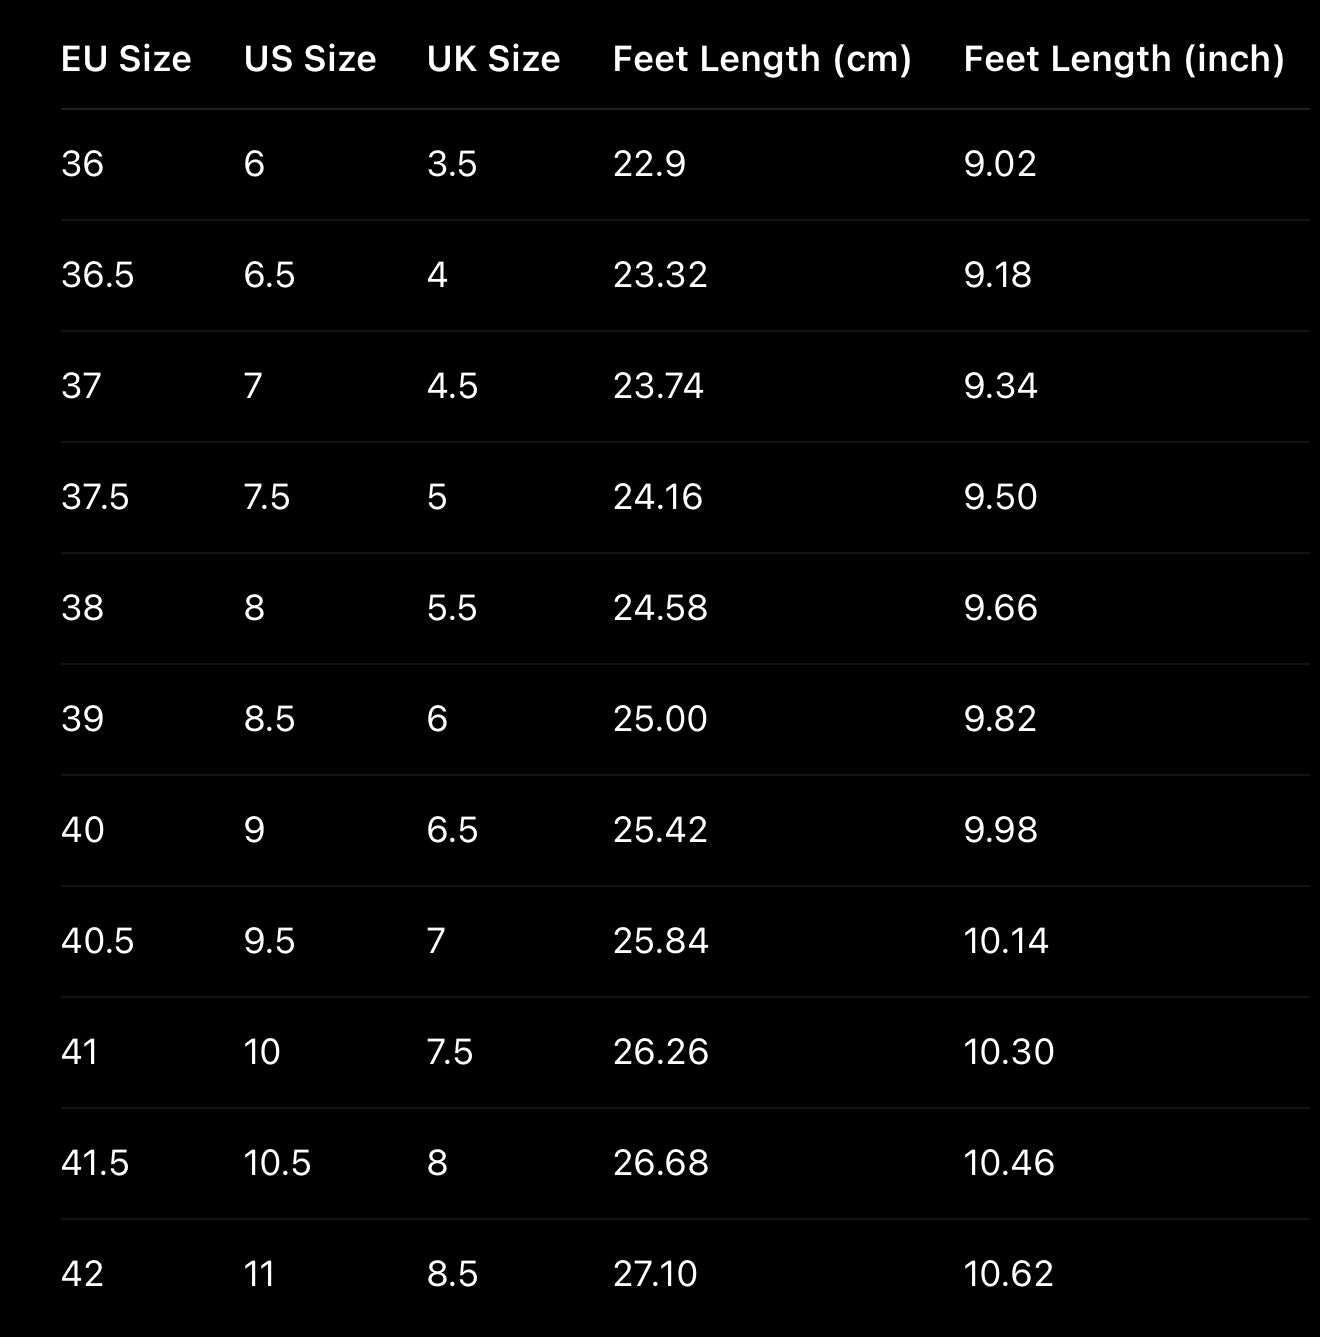Select the Feet Length (inch) header

coord(1123,59)
